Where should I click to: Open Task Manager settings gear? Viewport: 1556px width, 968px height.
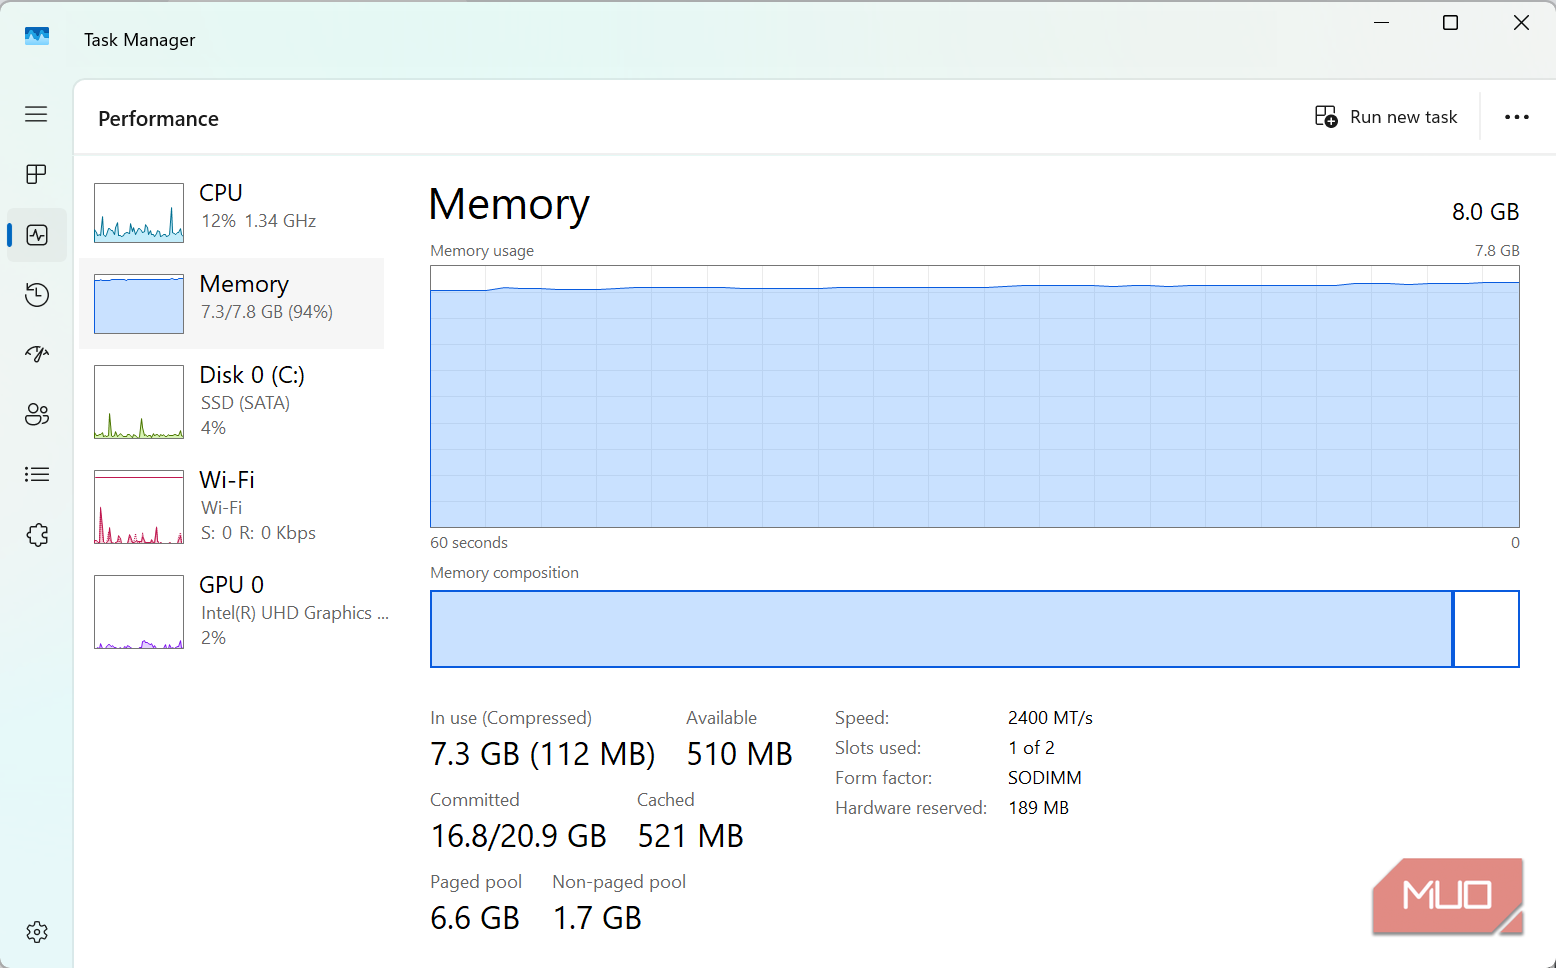click(37, 932)
